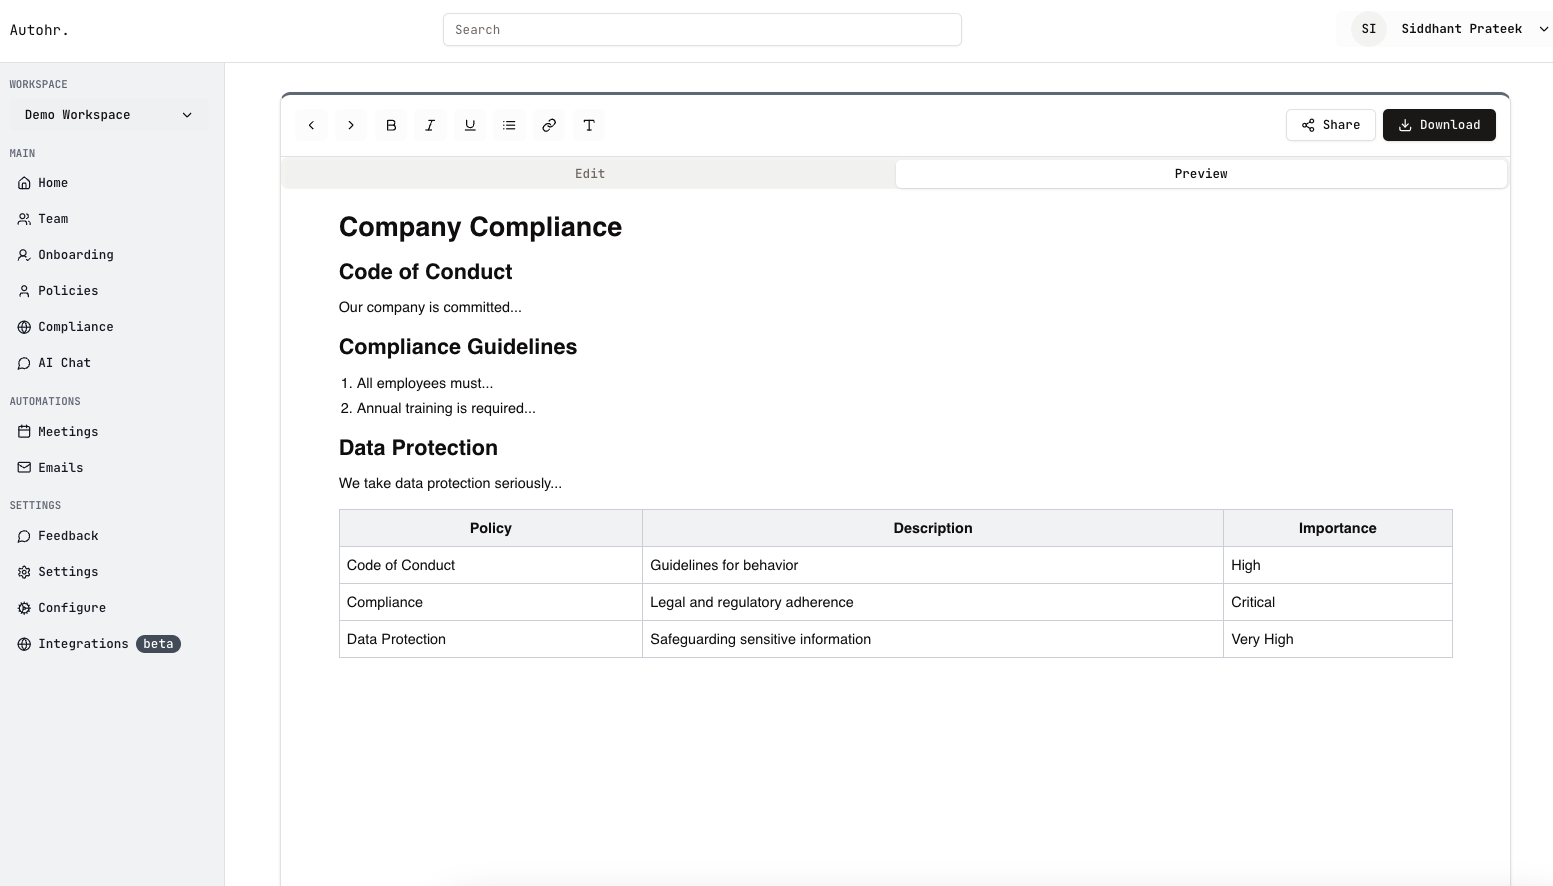Switch to the Edit tab
The image size is (1553, 886).
click(590, 174)
